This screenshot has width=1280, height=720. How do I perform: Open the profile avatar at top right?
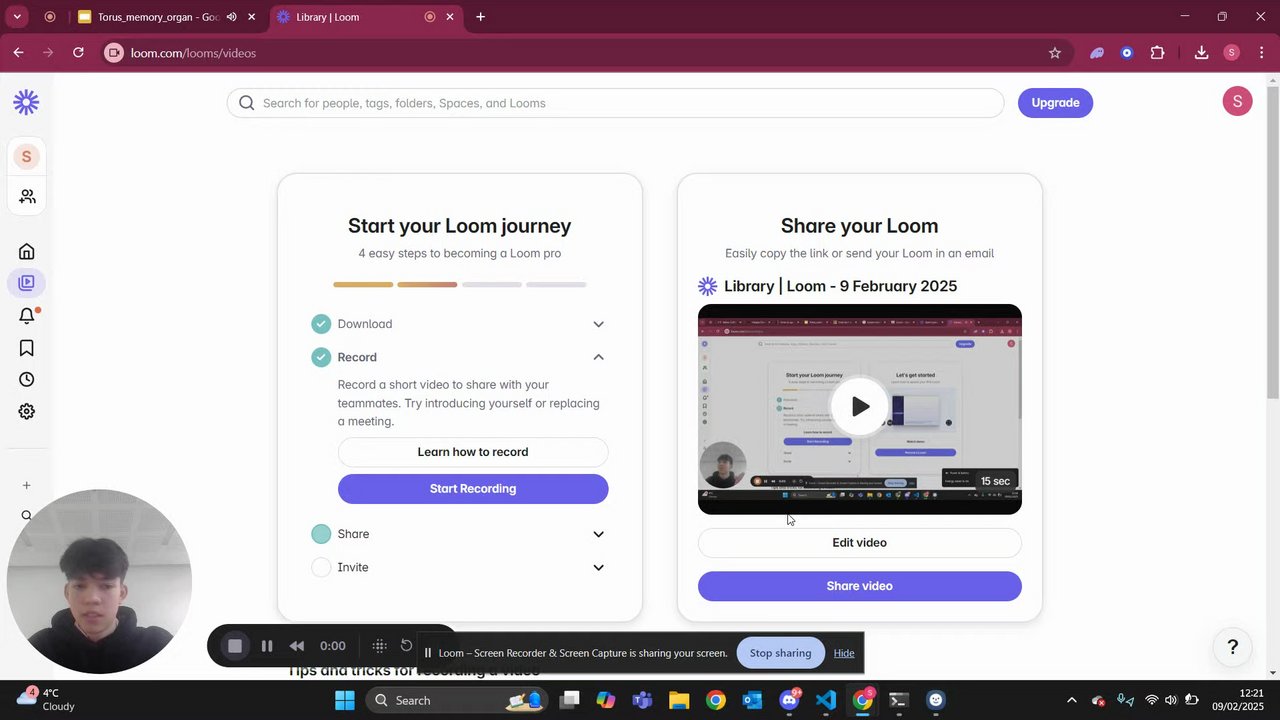tap(1237, 101)
